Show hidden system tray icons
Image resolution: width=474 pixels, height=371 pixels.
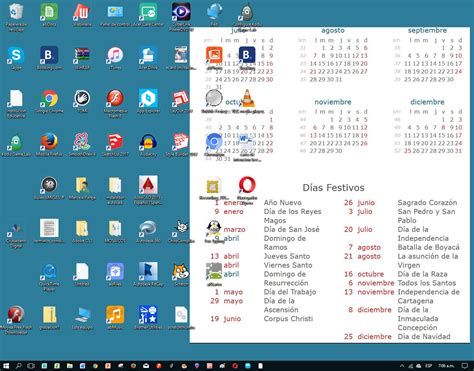click(402, 366)
